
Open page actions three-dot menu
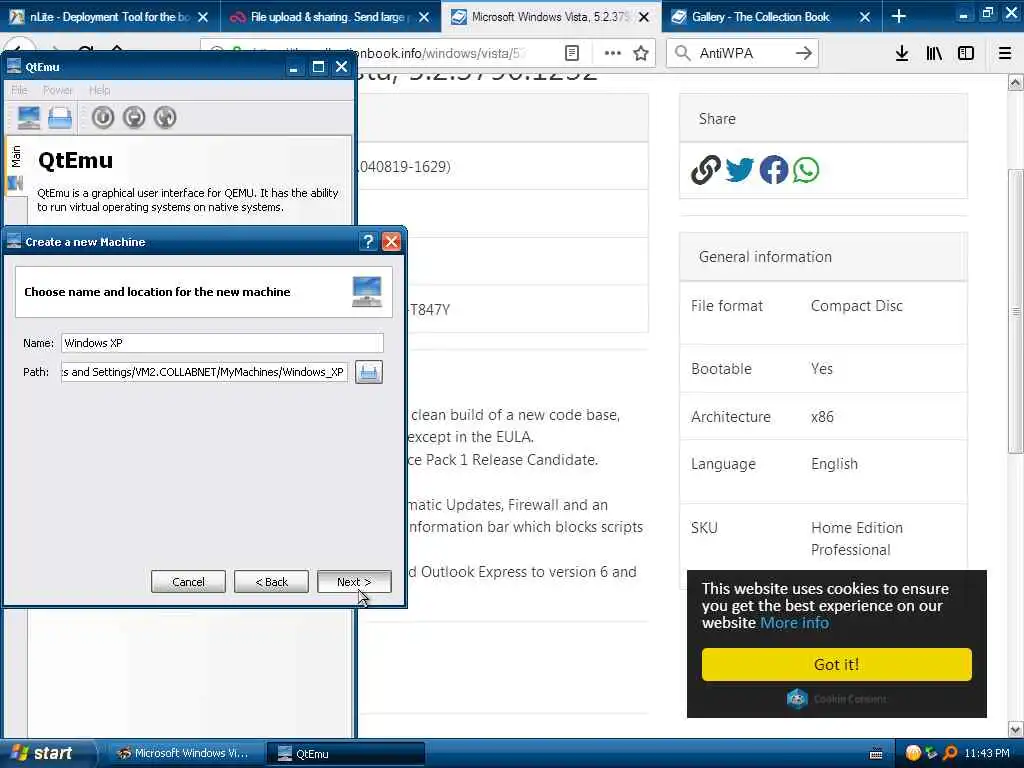pos(613,54)
